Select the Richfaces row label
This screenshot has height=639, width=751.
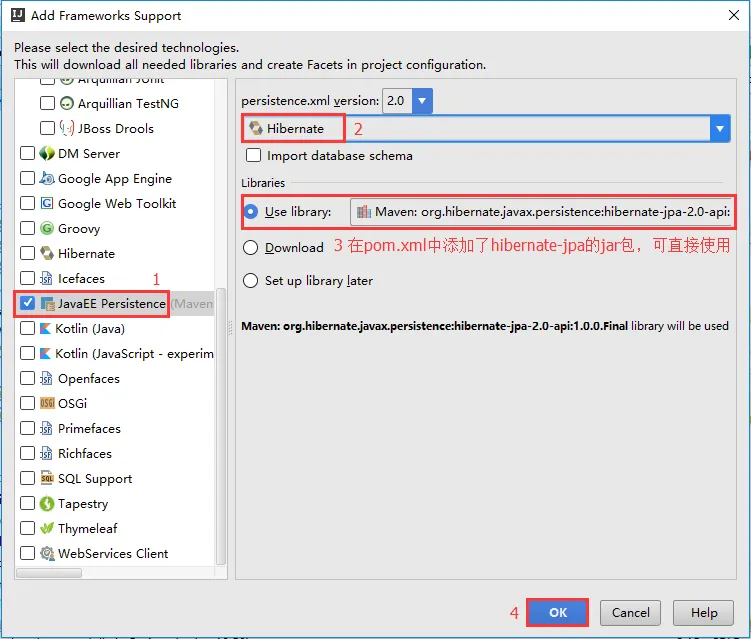click(x=85, y=453)
